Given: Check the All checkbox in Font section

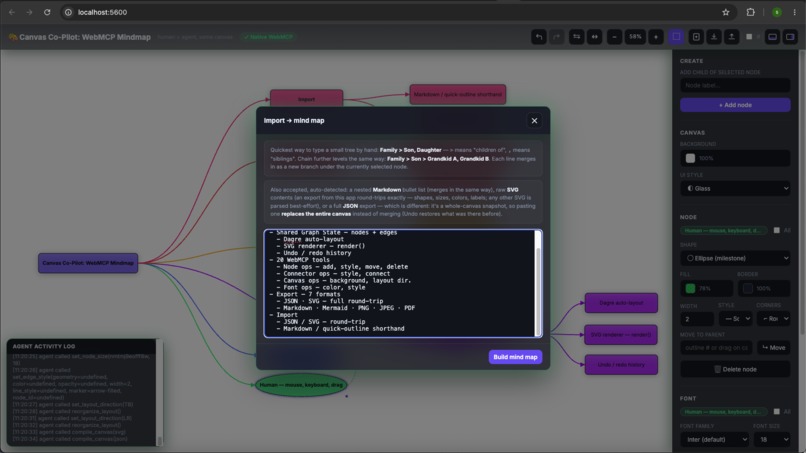Looking at the screenshot, I should pyautogui.click(x=777, y=411).
